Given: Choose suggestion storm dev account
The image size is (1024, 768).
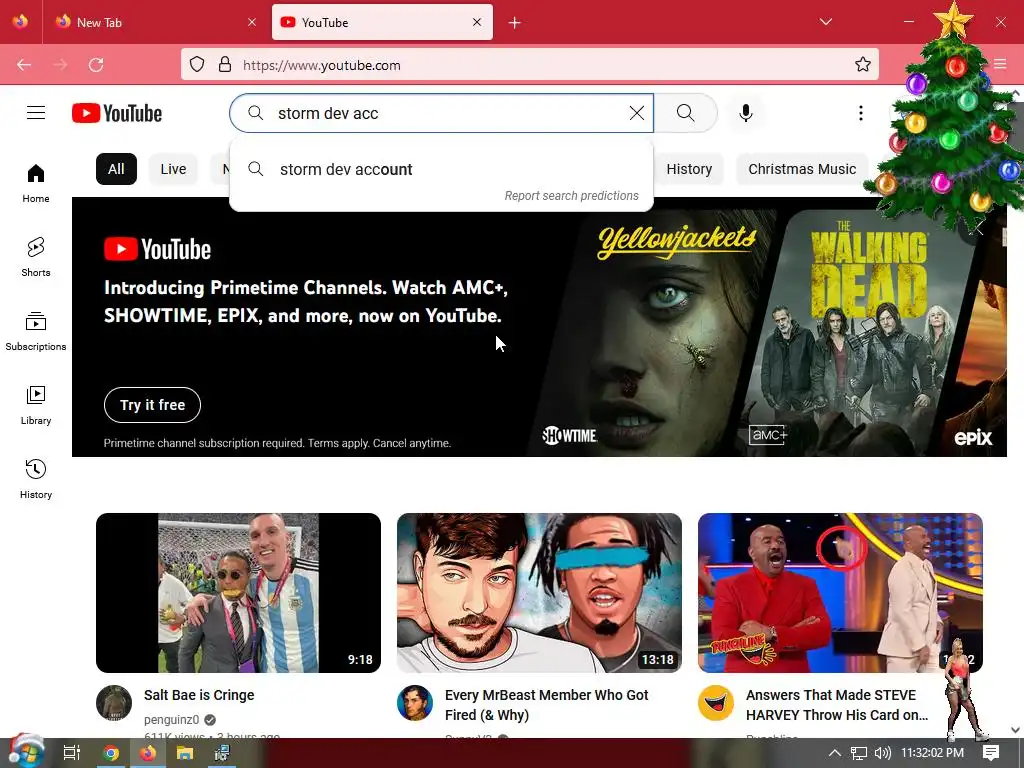Looking at the screenshot, I should pyautogui.click(x=441, y=170).
